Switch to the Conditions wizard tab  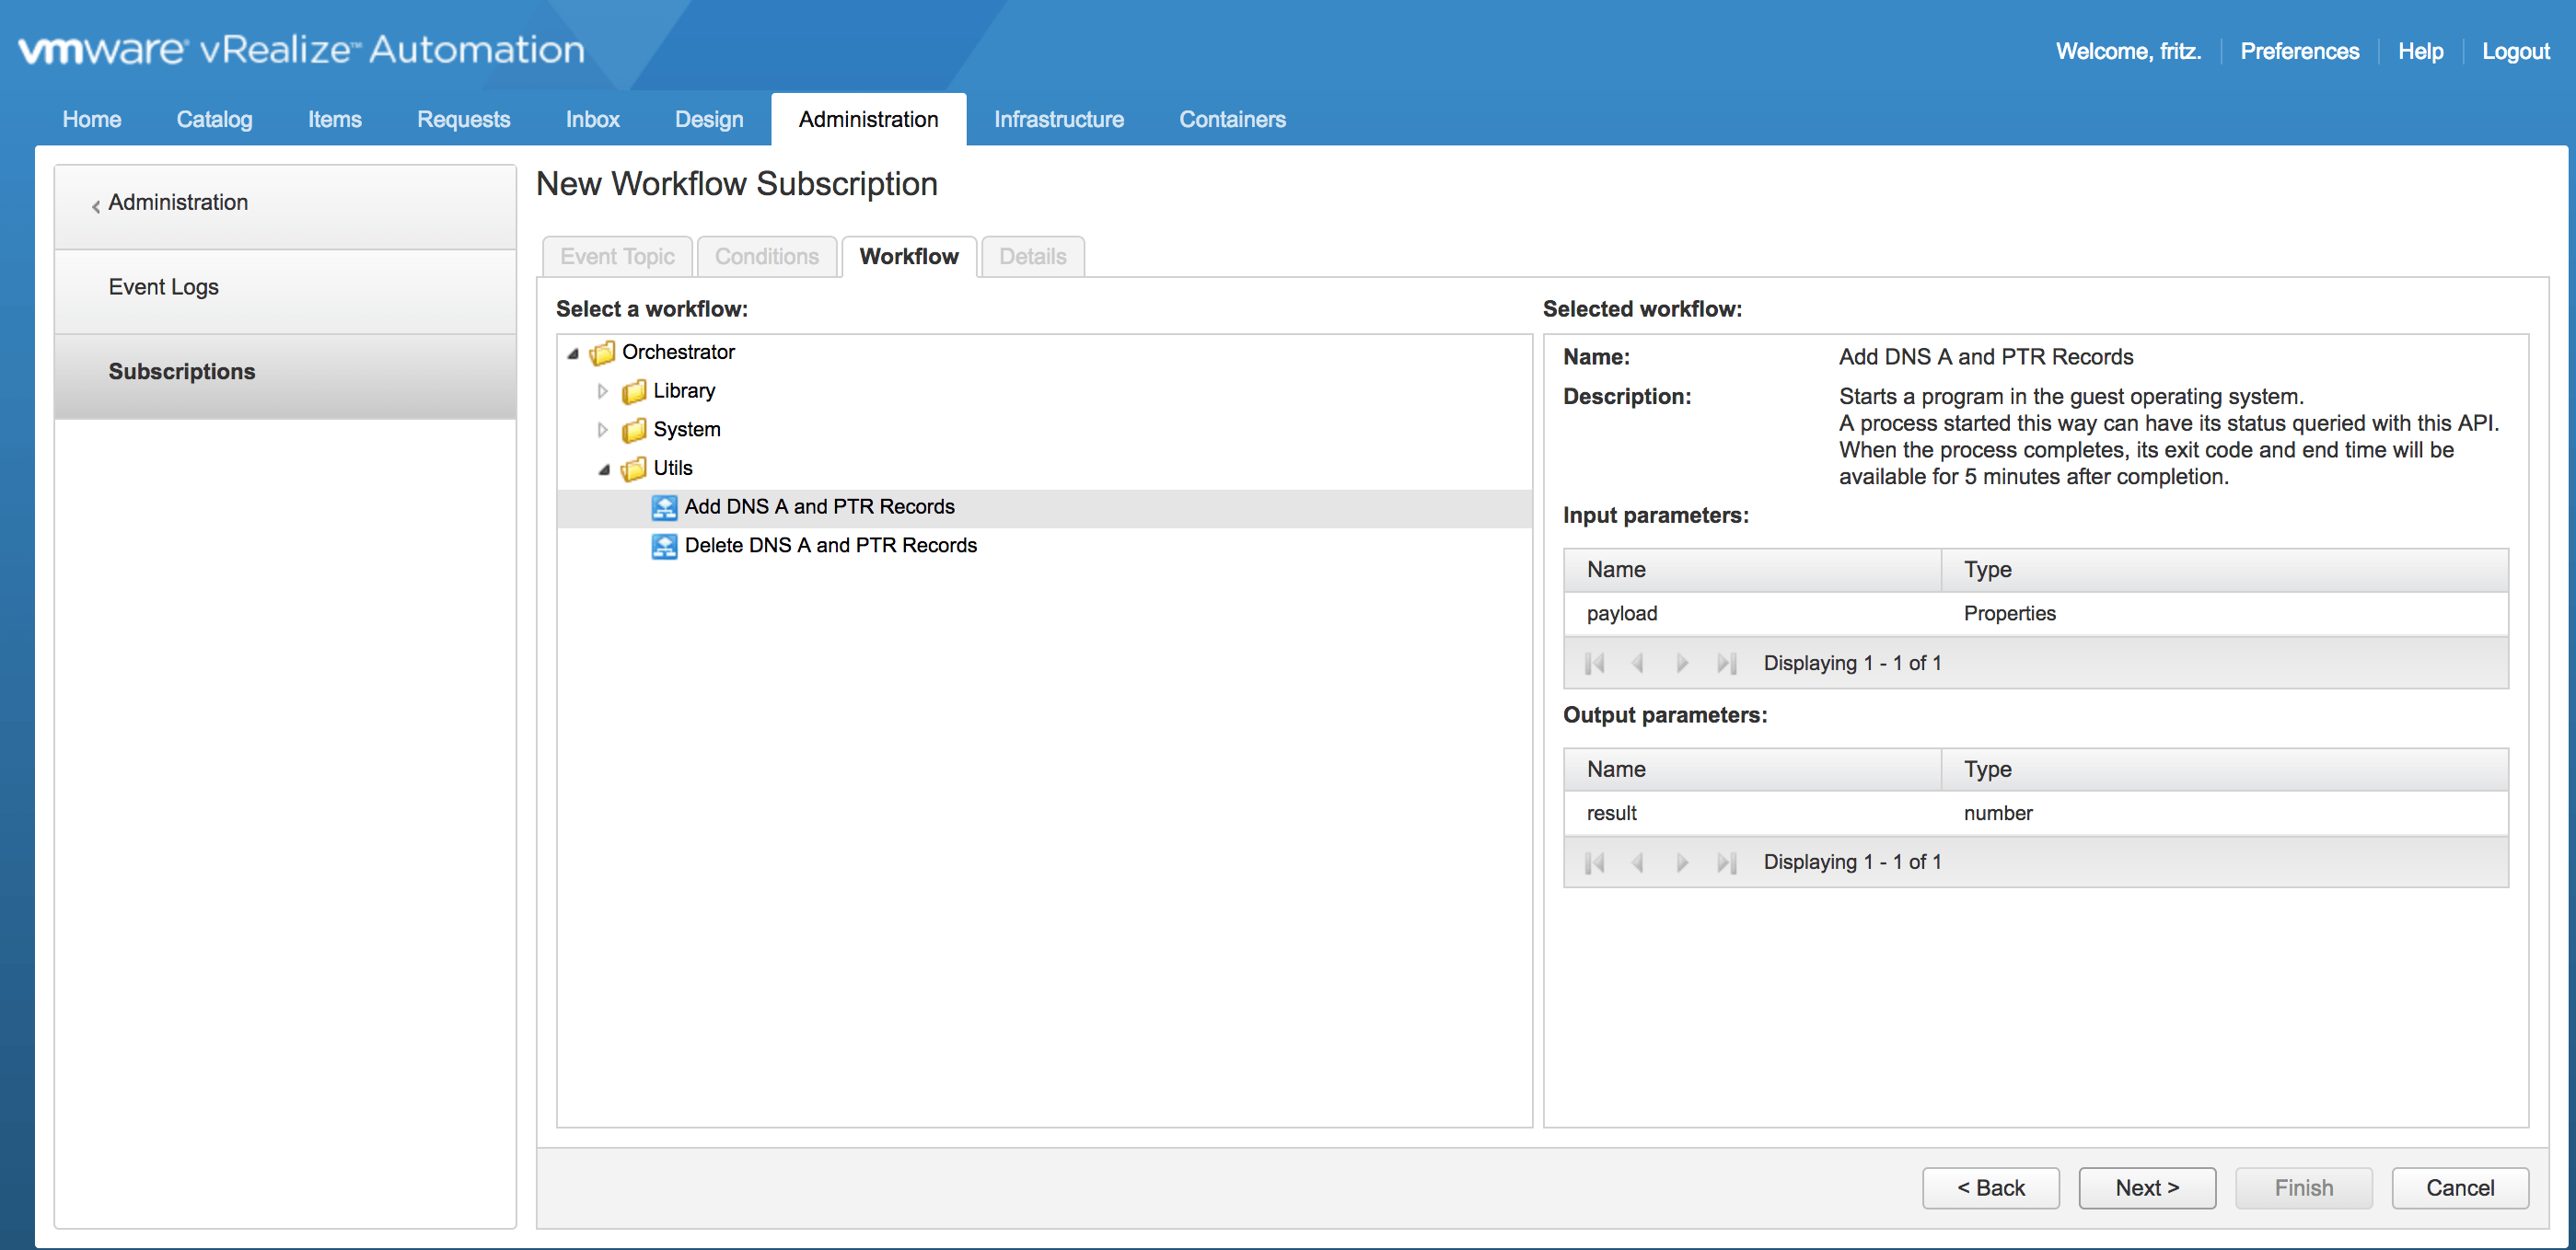[x=767, y=257]
